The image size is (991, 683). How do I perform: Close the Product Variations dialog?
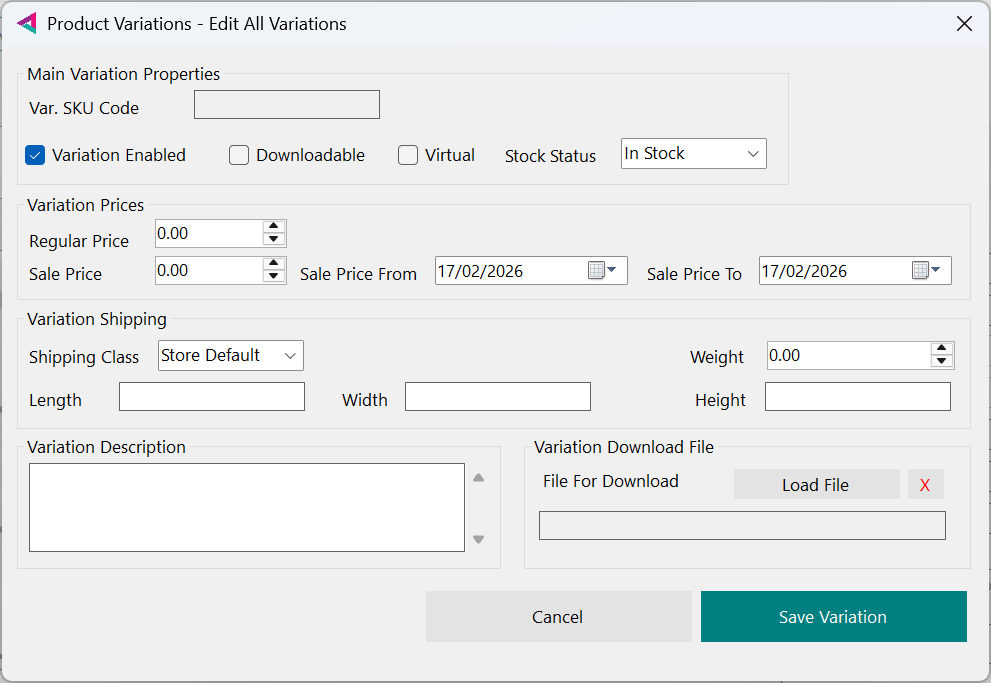pos(964,24)
